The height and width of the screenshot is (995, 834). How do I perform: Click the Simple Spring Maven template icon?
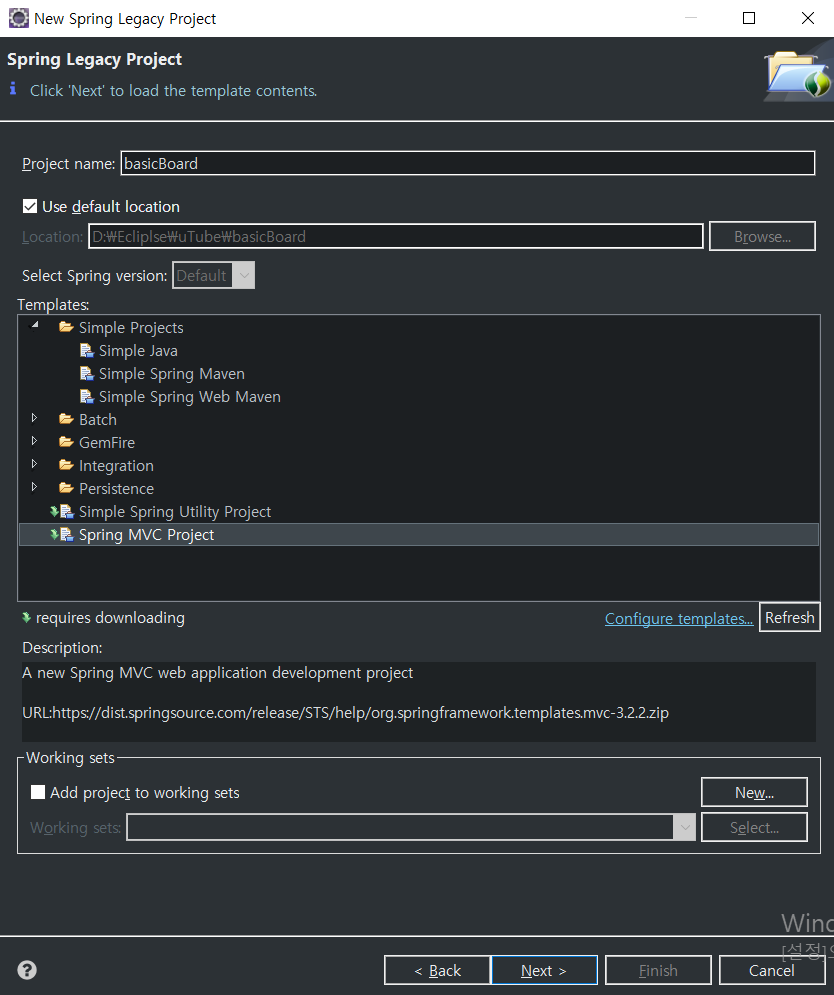[x=87, y=374]
